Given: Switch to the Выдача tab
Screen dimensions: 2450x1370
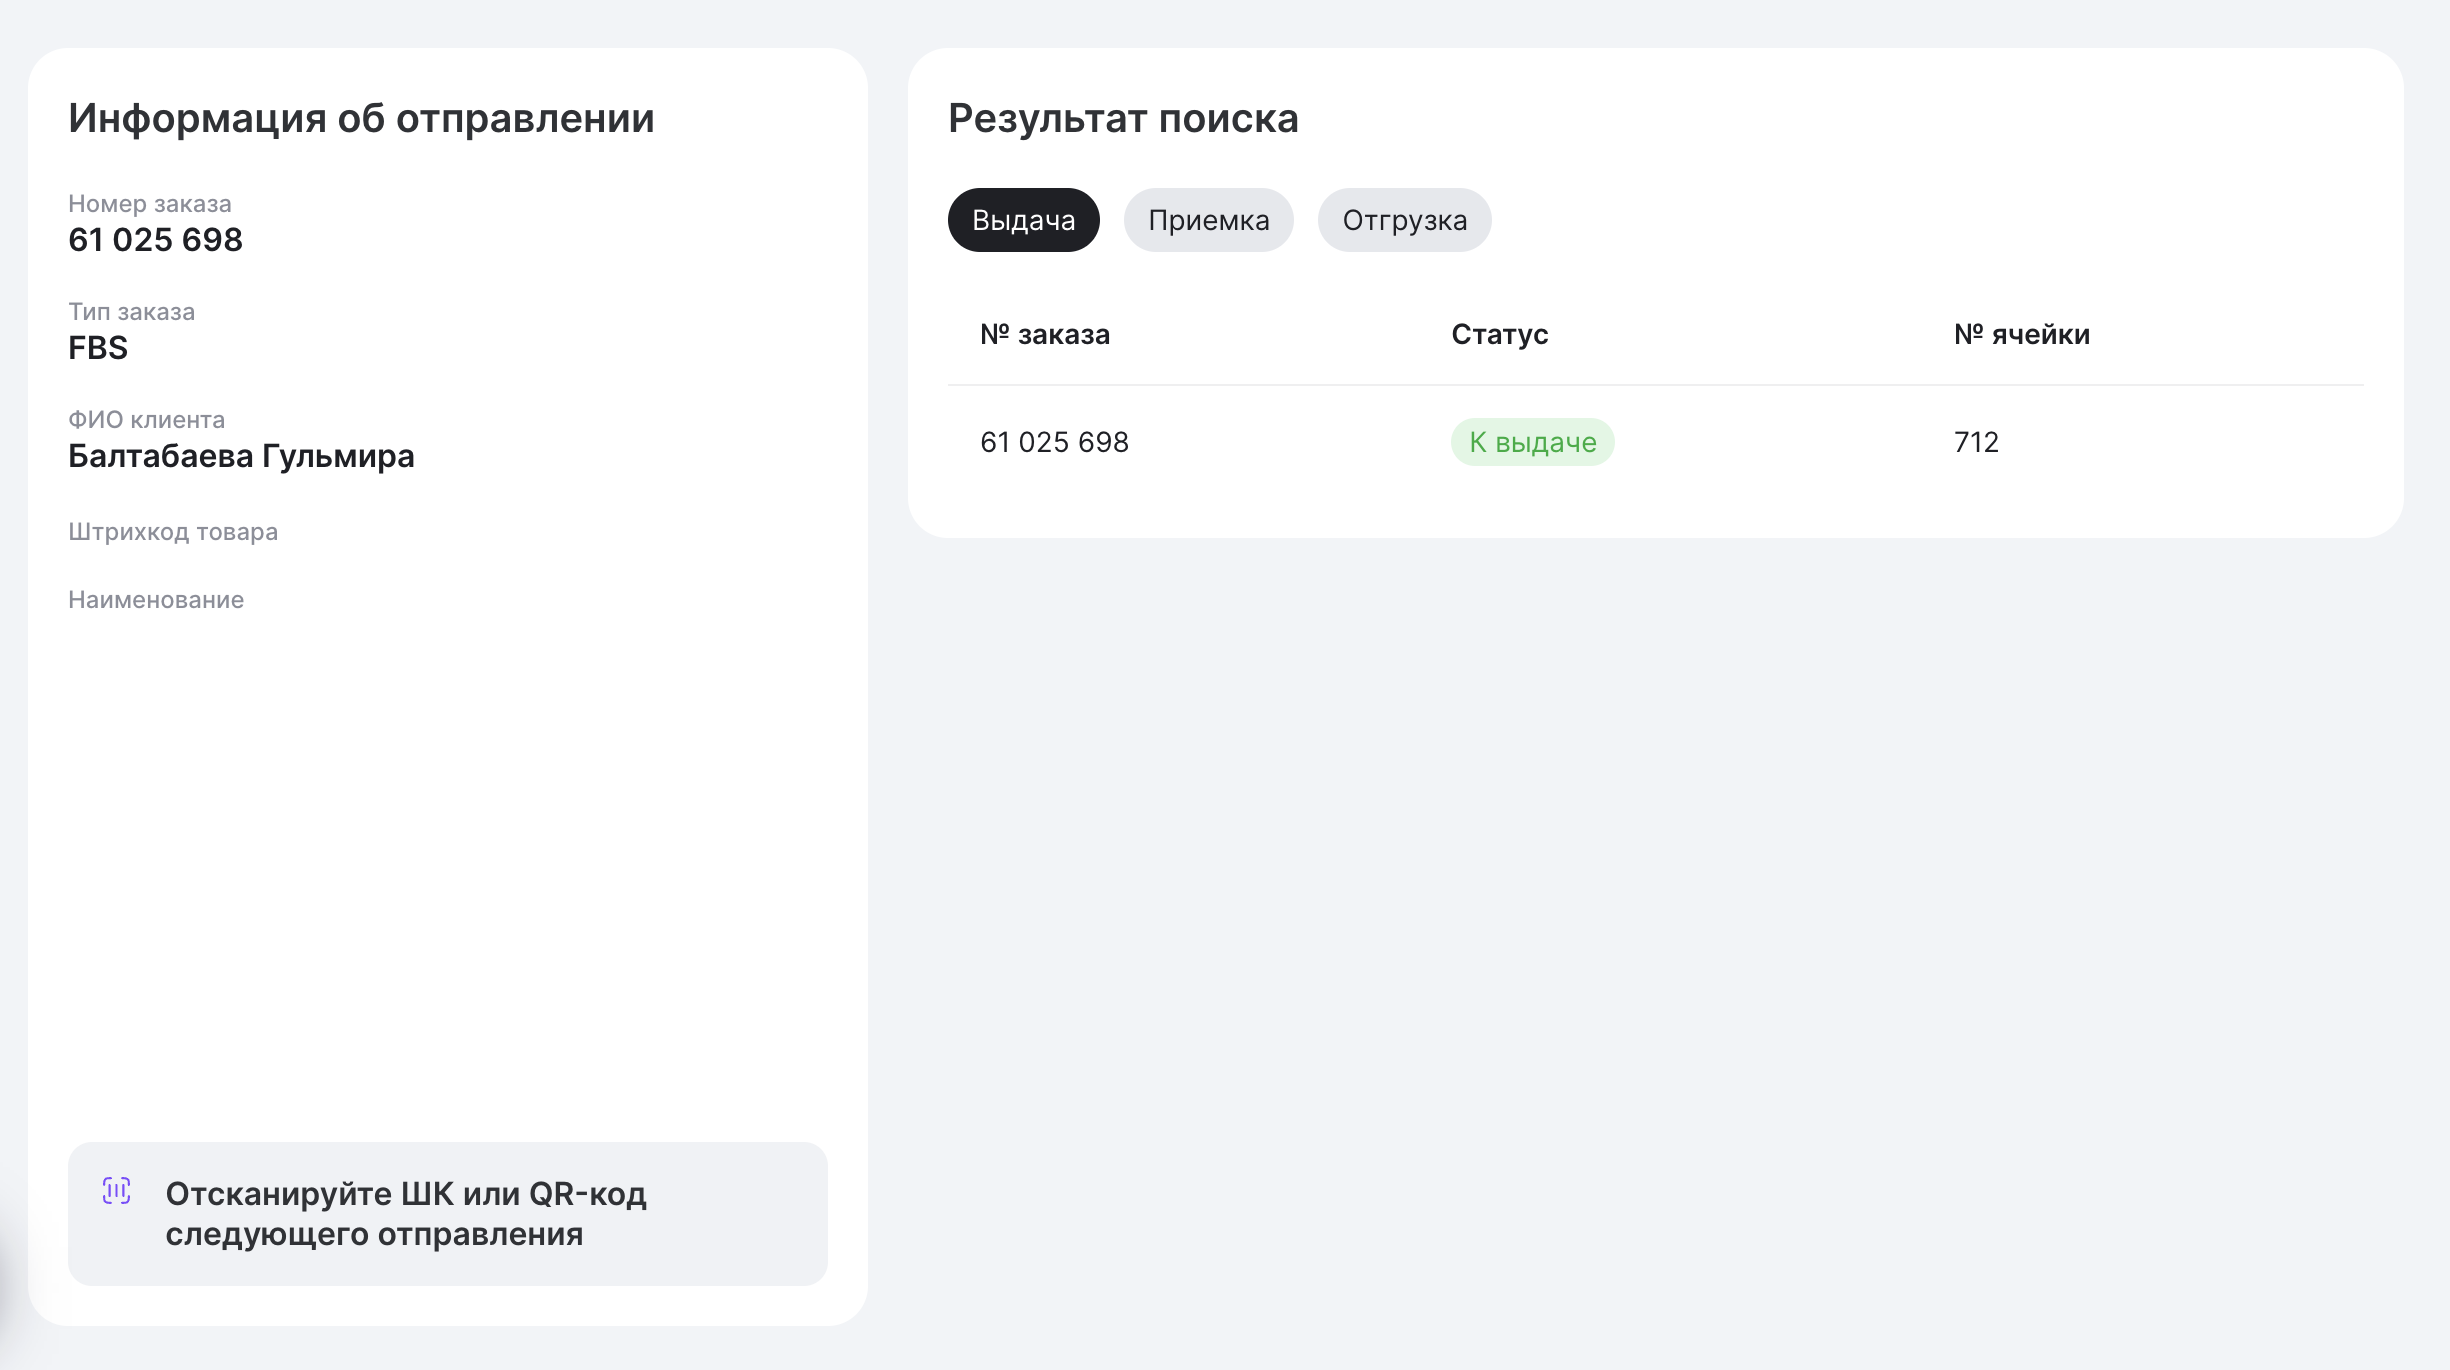Looking at the screenshot, I should 1023,220.
